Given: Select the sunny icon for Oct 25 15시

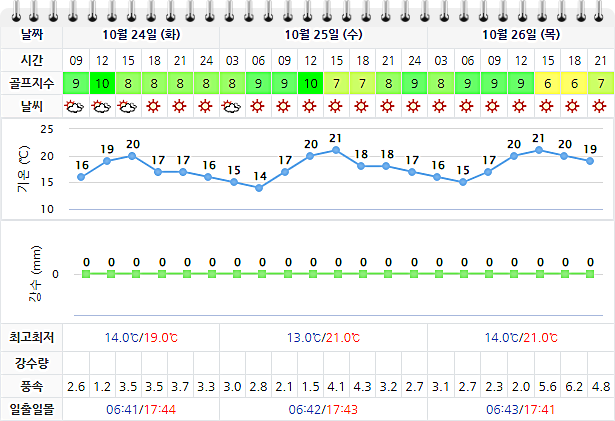Looking at the screenshot, I should [x=335, y=106].
